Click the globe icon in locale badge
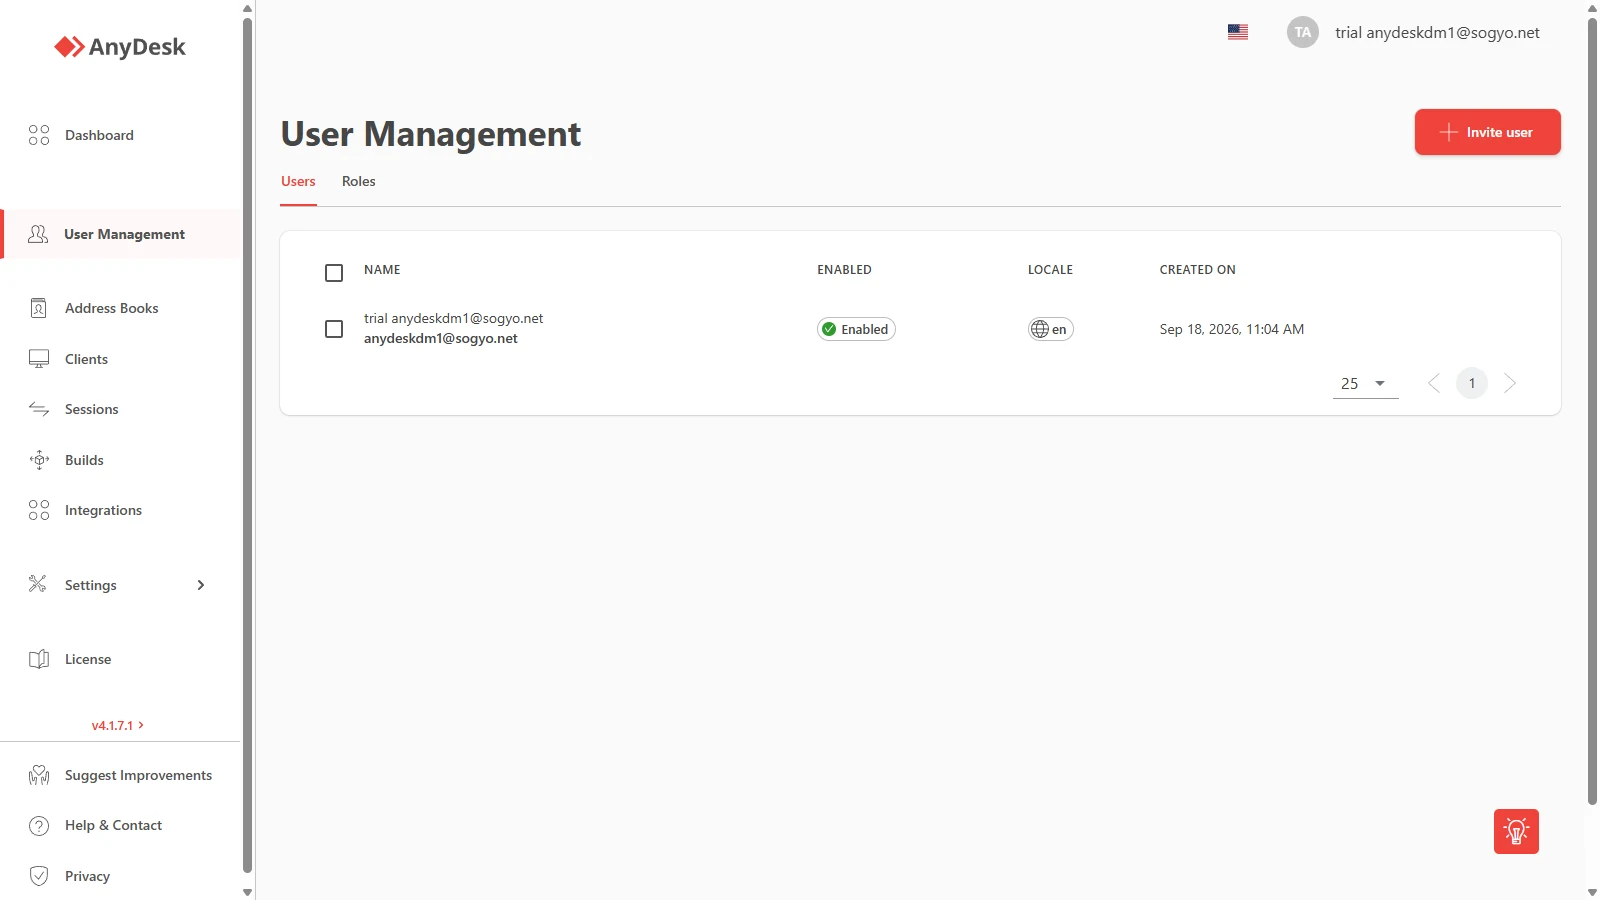Image resolution: width=1600 pixels, height=900 pixels. tap(1040, 329)
